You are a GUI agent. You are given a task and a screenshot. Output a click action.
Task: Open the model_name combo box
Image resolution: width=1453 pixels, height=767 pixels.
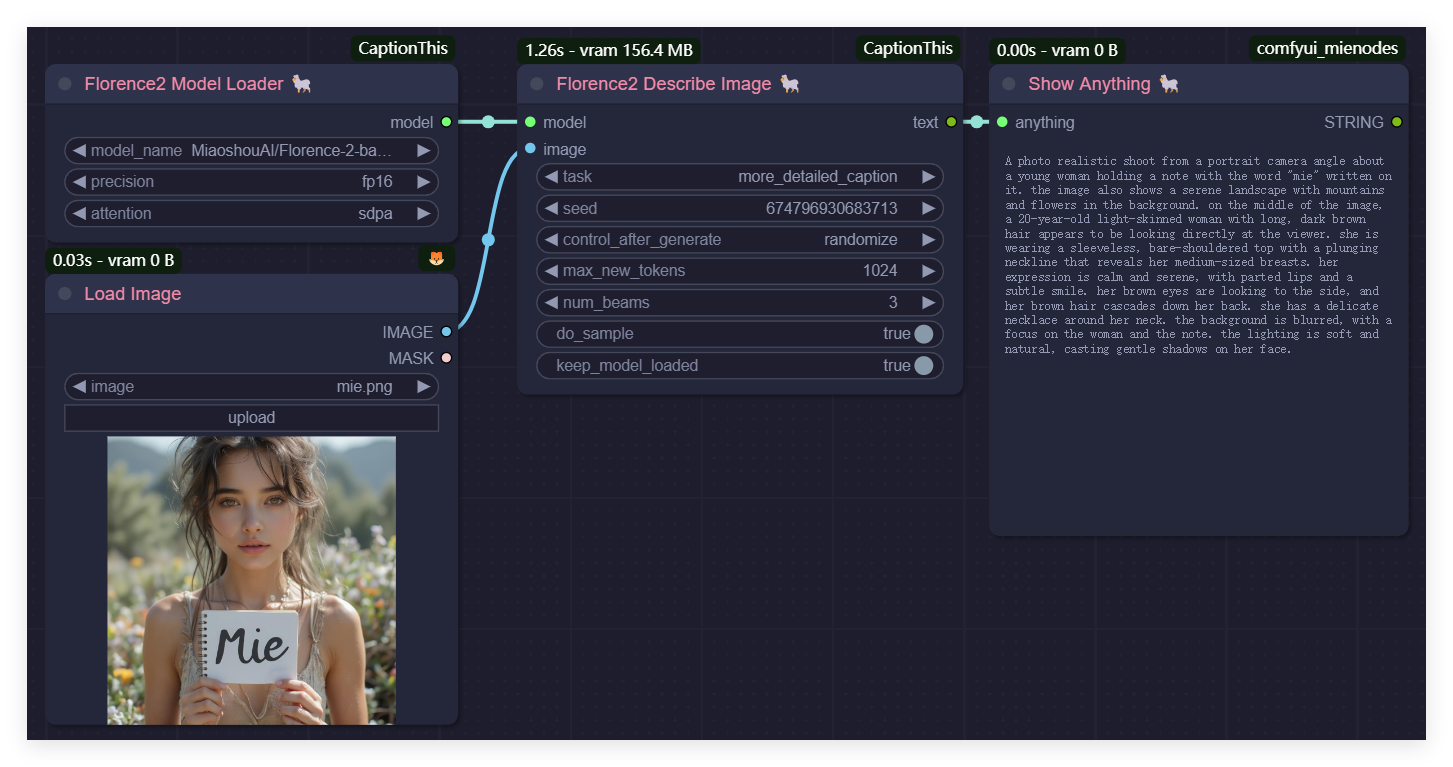(251, 151)
